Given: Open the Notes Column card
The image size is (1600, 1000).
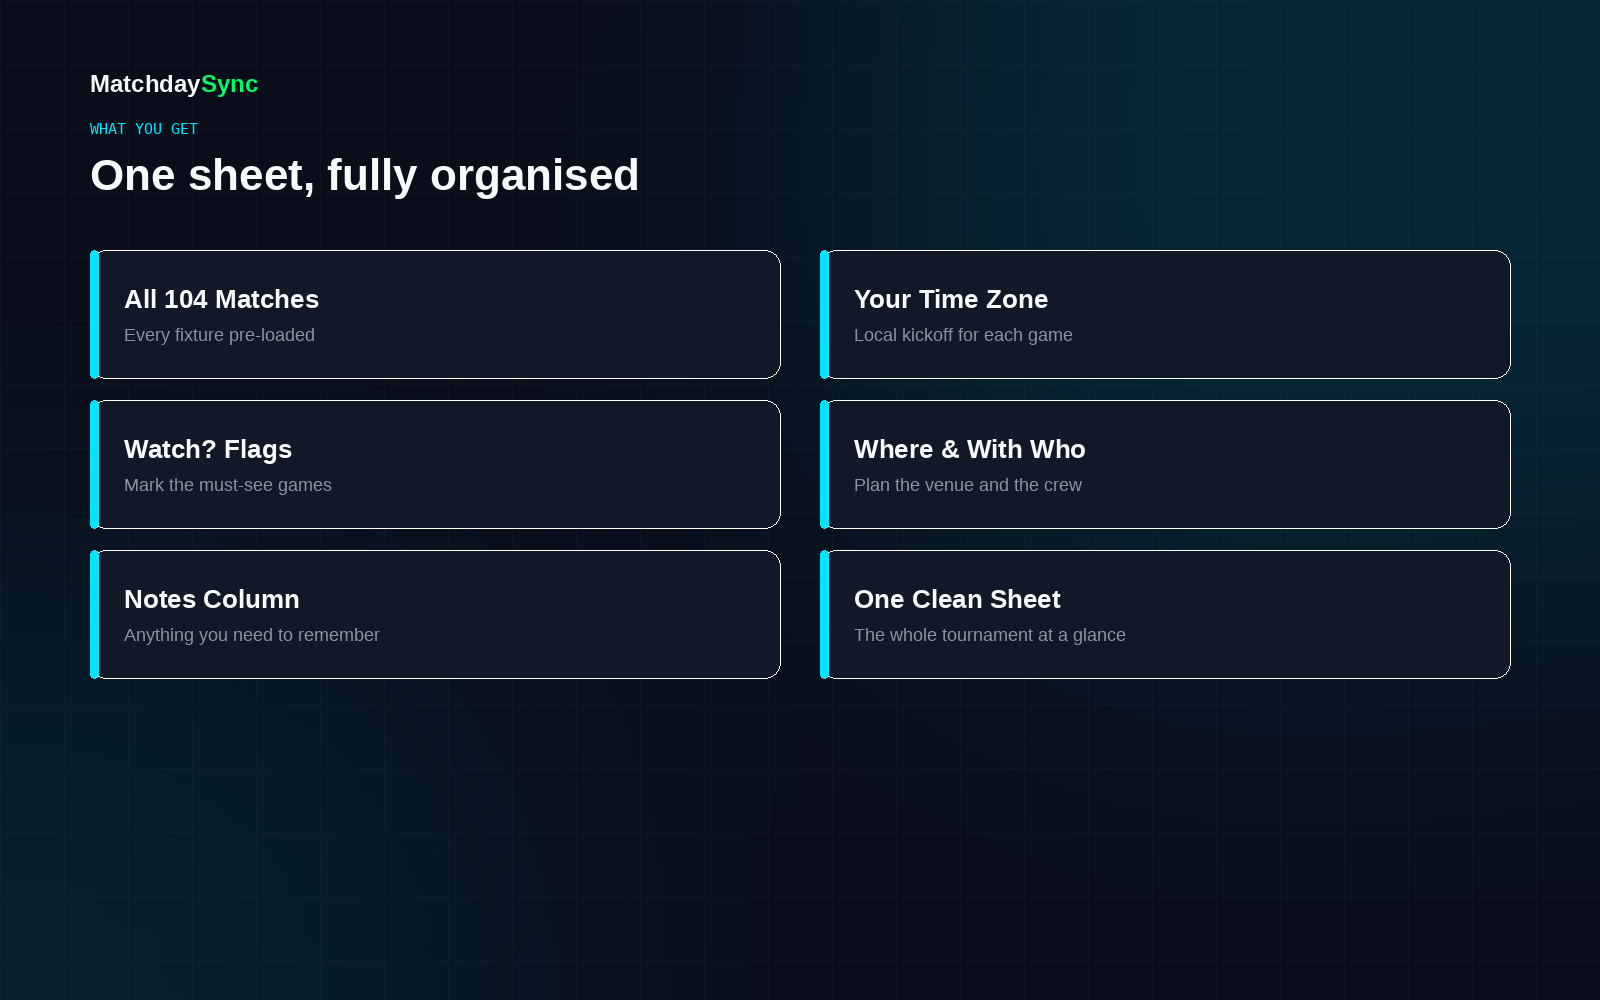Looking at the screenshot, I should (x=435, y=614).
